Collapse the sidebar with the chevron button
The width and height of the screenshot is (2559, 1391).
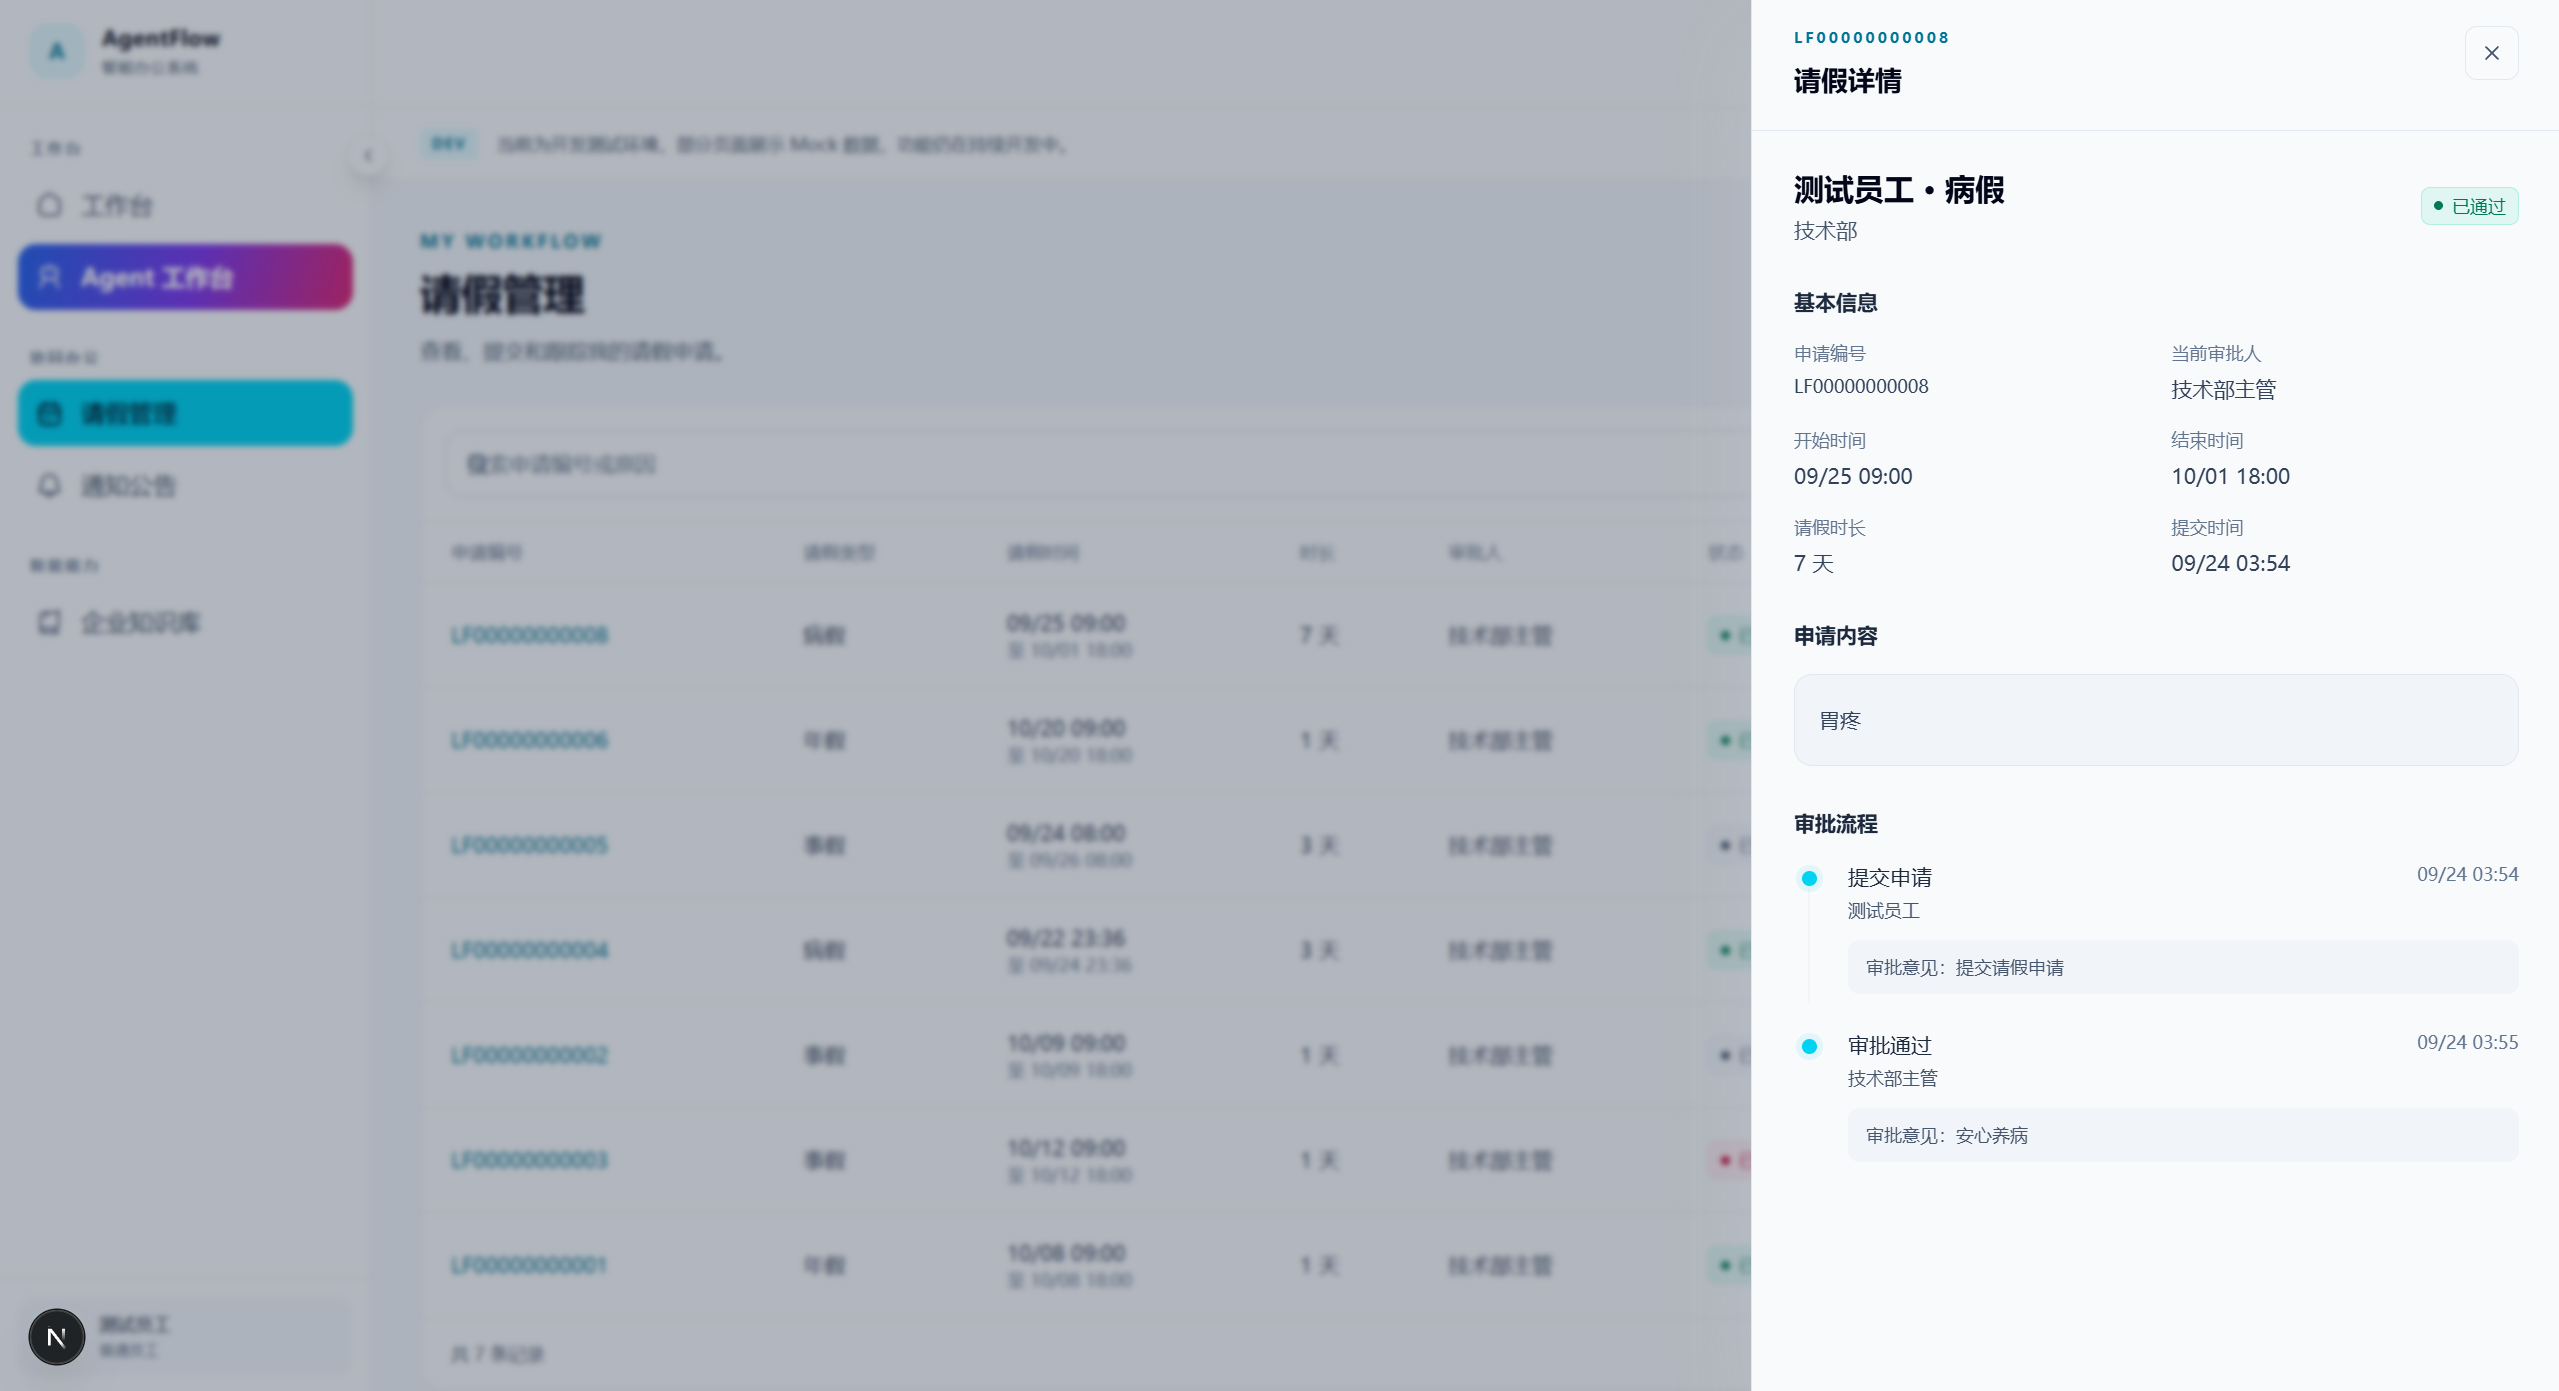pos(368,155)
